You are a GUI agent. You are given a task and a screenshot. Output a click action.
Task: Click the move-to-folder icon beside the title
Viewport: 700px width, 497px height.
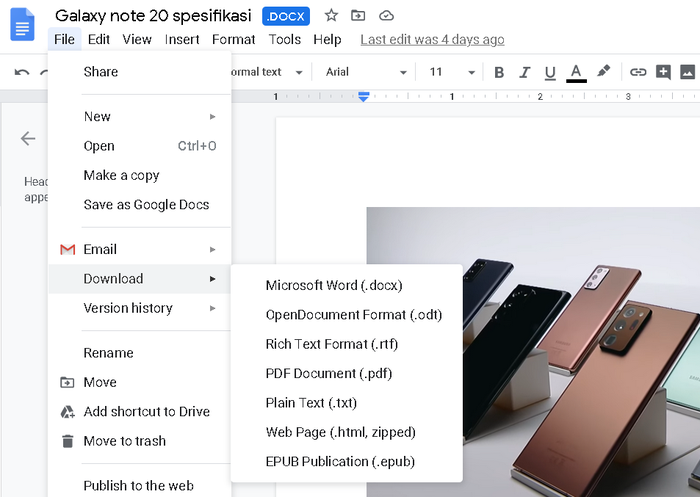coord(358,16)
